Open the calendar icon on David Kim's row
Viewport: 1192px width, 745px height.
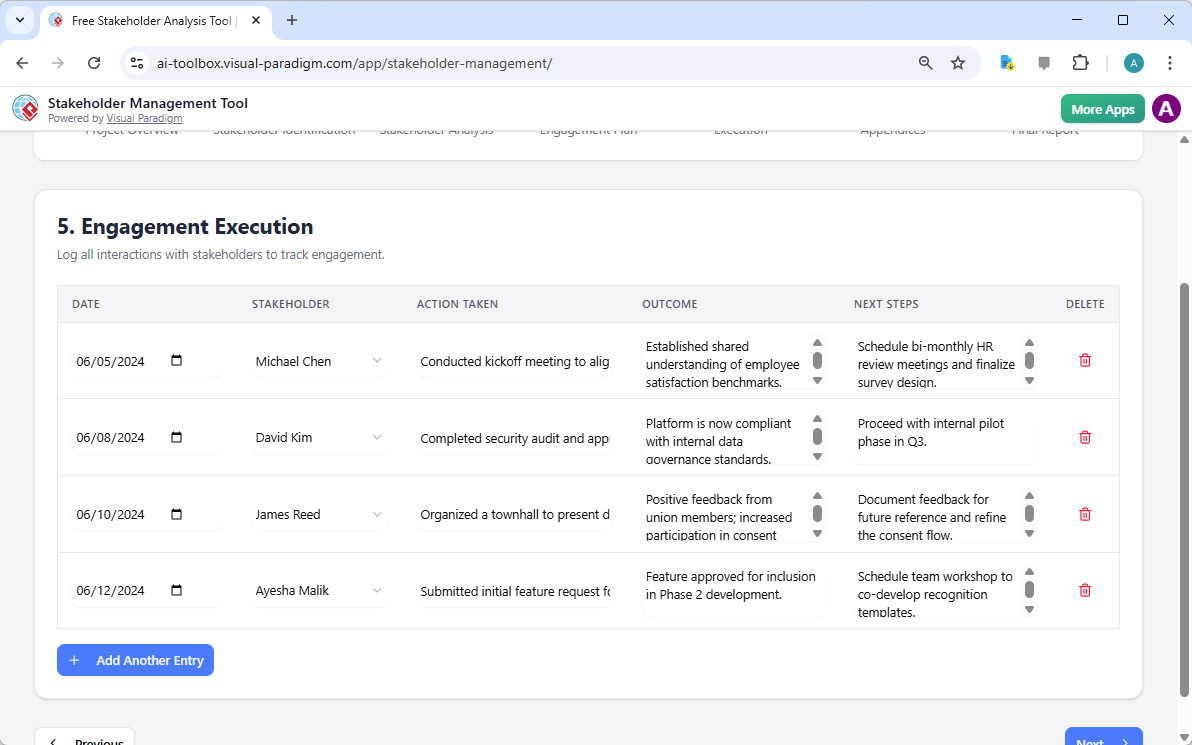[178, 437]
